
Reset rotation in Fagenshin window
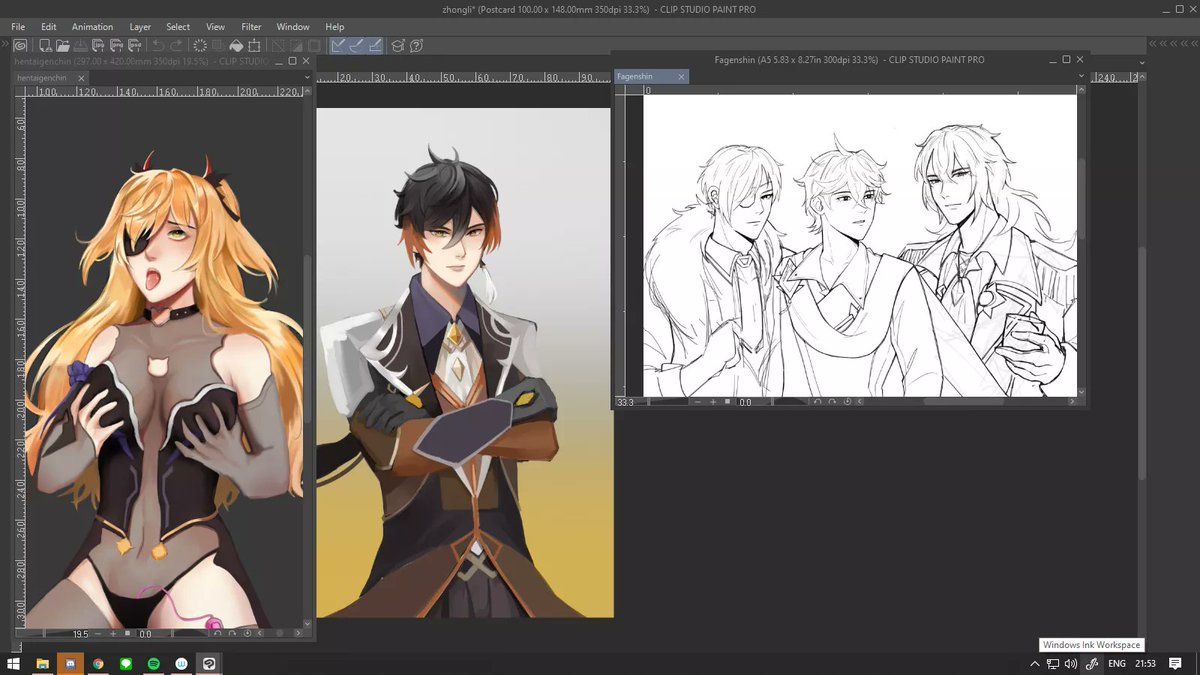coord(847,402)
